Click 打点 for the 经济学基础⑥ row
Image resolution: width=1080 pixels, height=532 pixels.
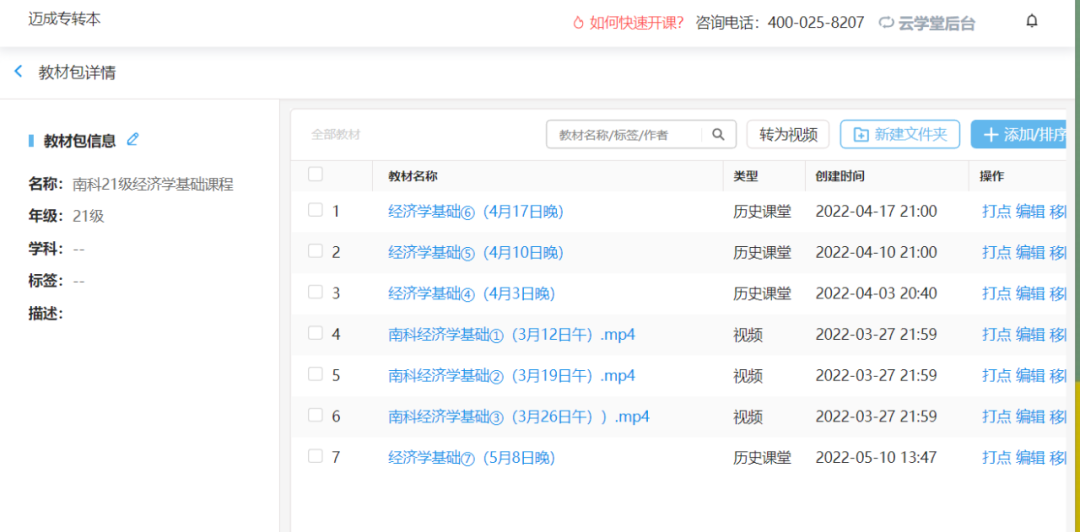[x=996, y=212]
